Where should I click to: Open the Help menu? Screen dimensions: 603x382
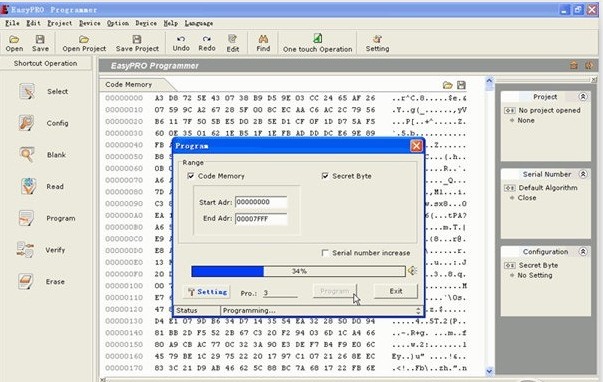click(170, 23)
